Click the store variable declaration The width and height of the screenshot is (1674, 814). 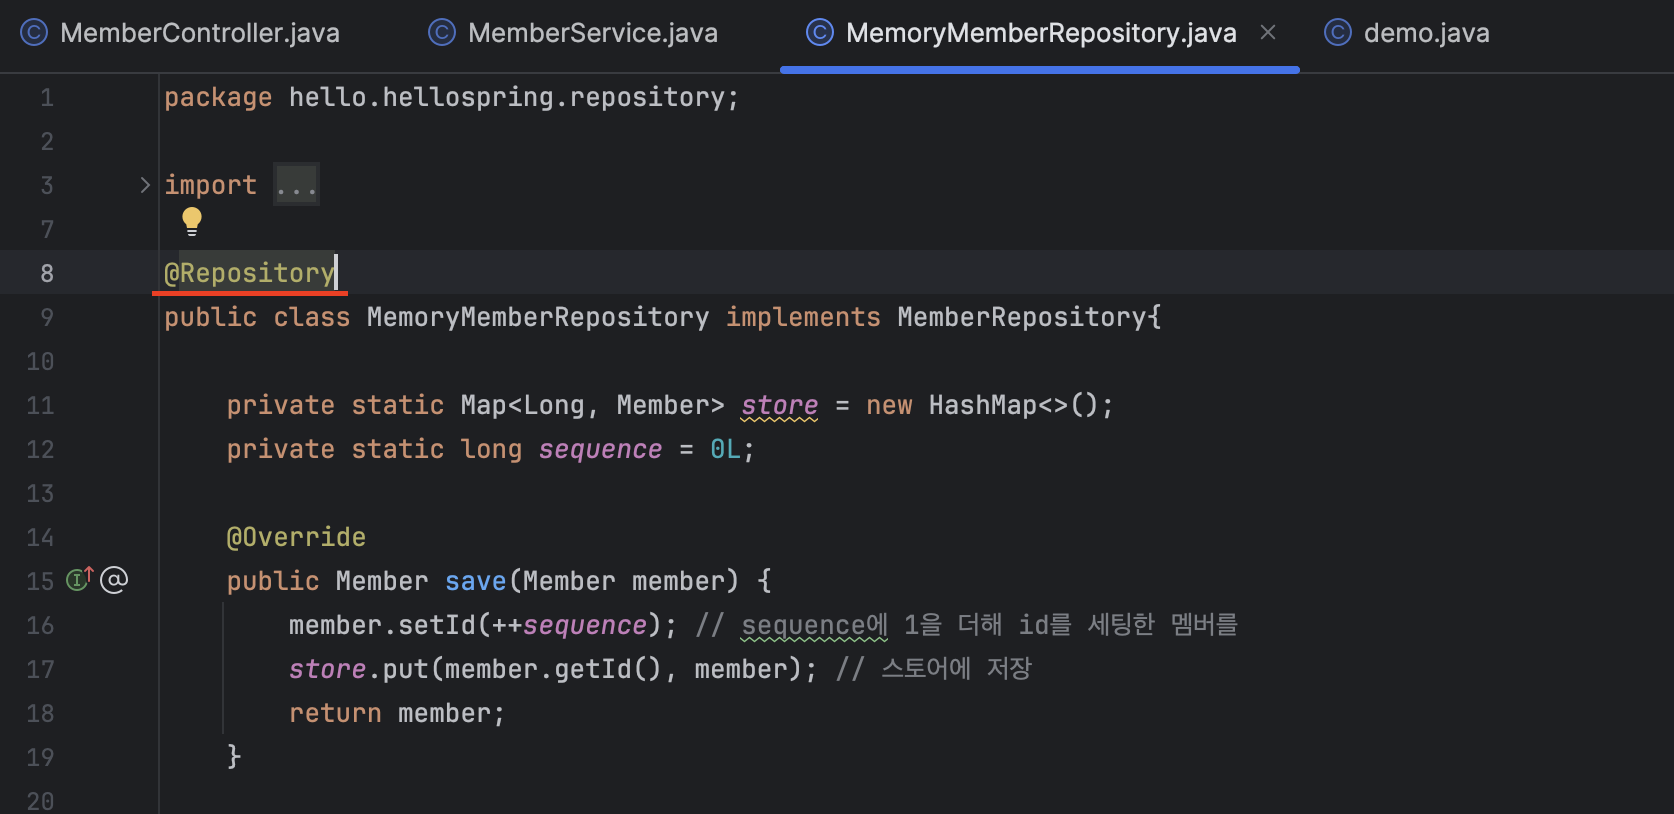pyautogui.click(x=780, y=405)
